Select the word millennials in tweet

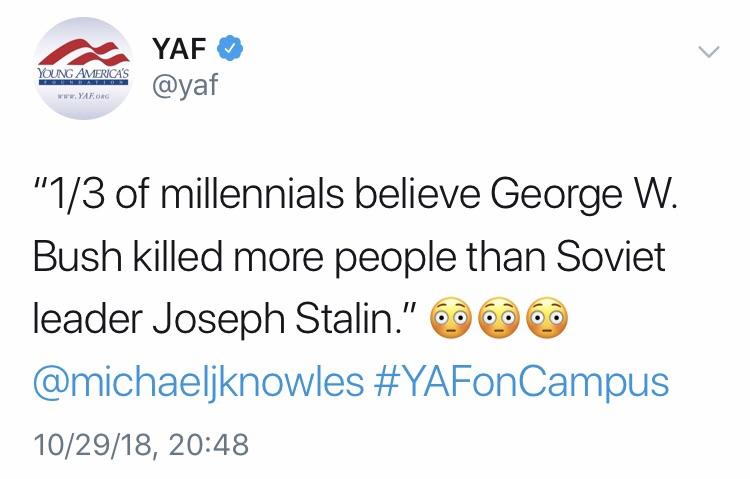(252, 195)
